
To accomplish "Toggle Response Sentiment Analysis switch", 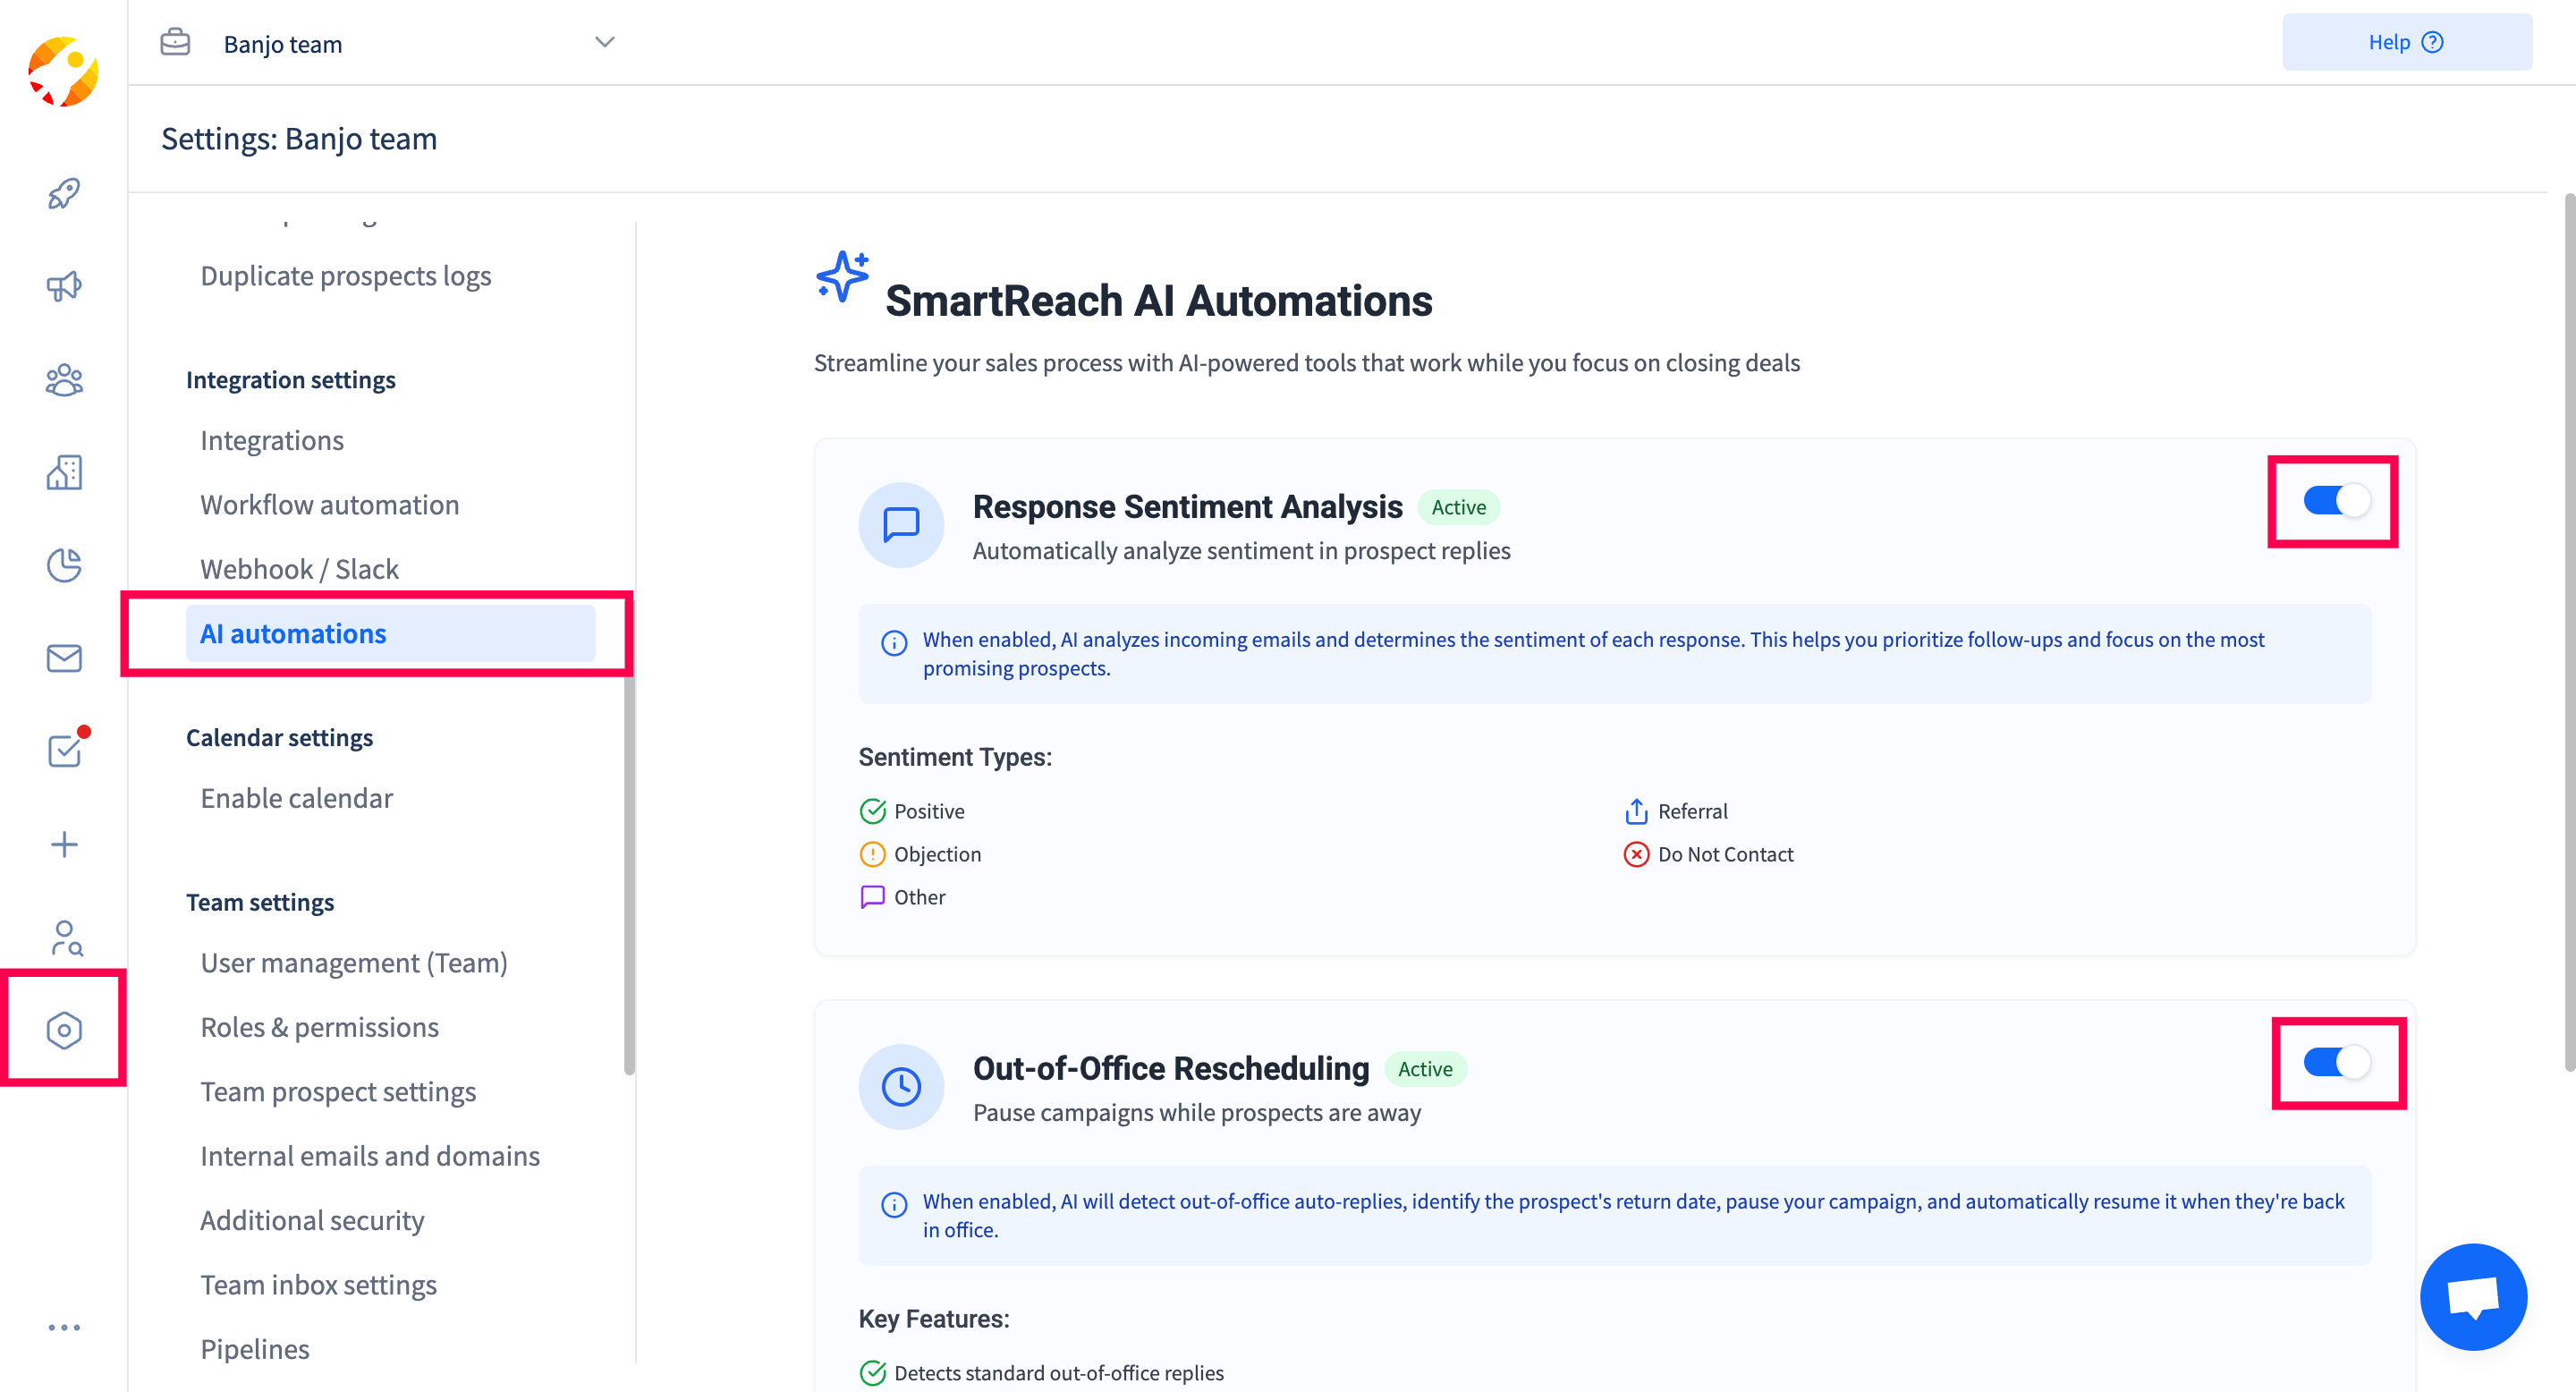I will [2335, 501].
